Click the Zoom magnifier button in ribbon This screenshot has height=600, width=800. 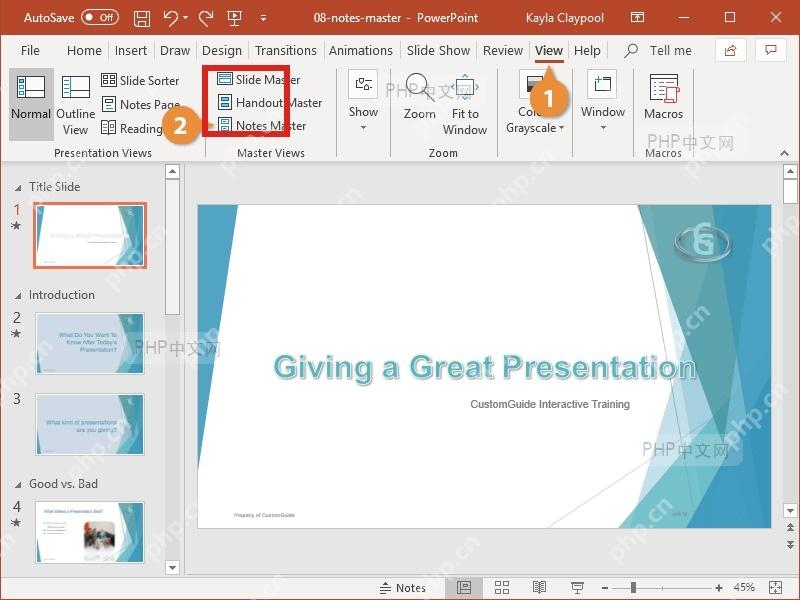click(x=419, y=97)
